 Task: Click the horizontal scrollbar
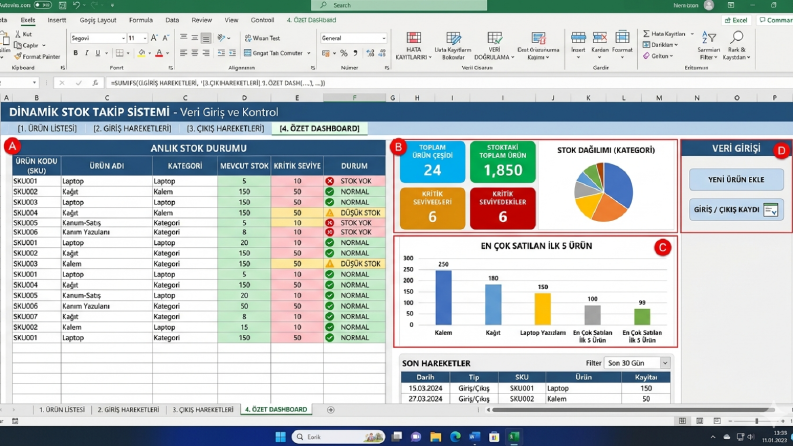(x=631, y=410)
